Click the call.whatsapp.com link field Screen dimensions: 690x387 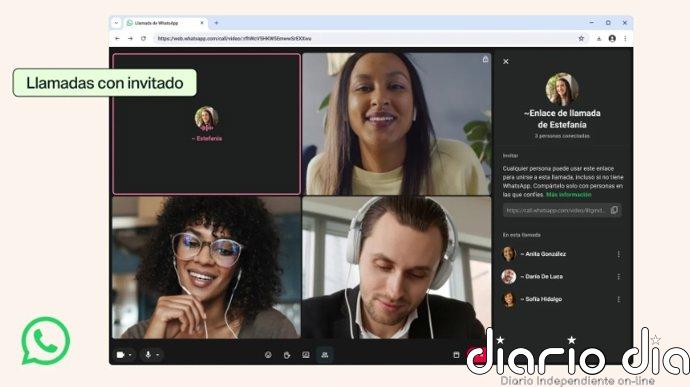[562, 210]
